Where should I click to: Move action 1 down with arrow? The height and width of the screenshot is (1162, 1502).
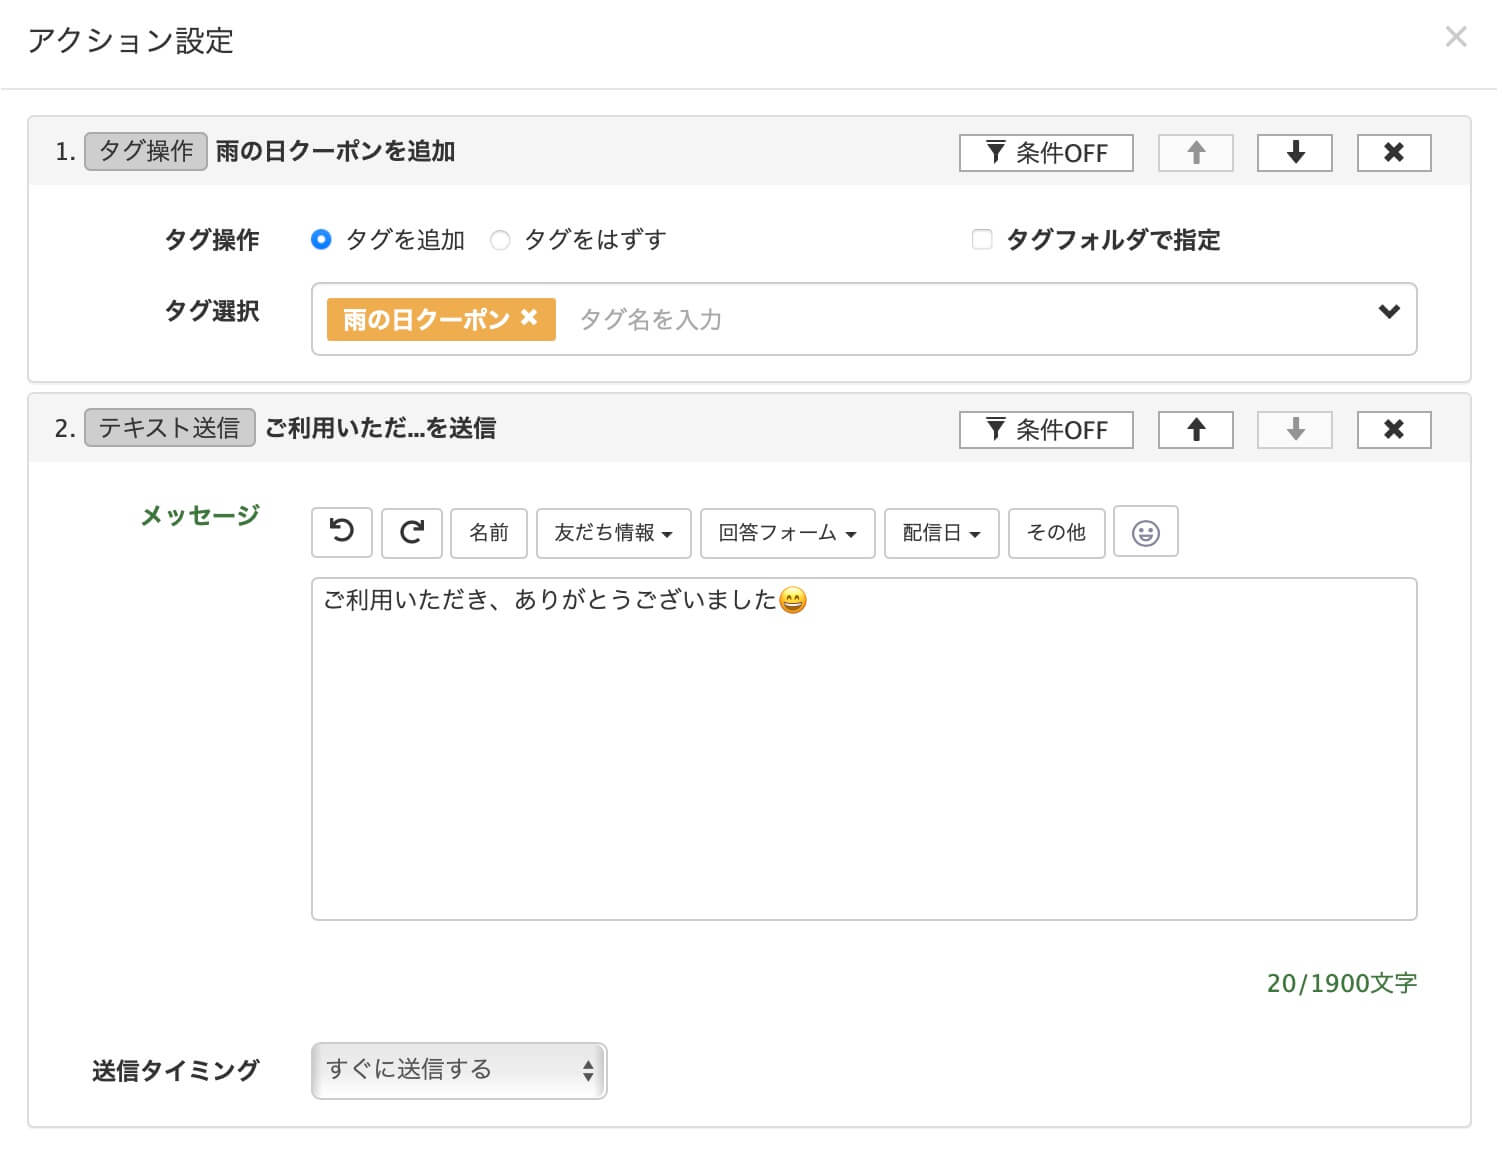click(x=1294, y=153)
